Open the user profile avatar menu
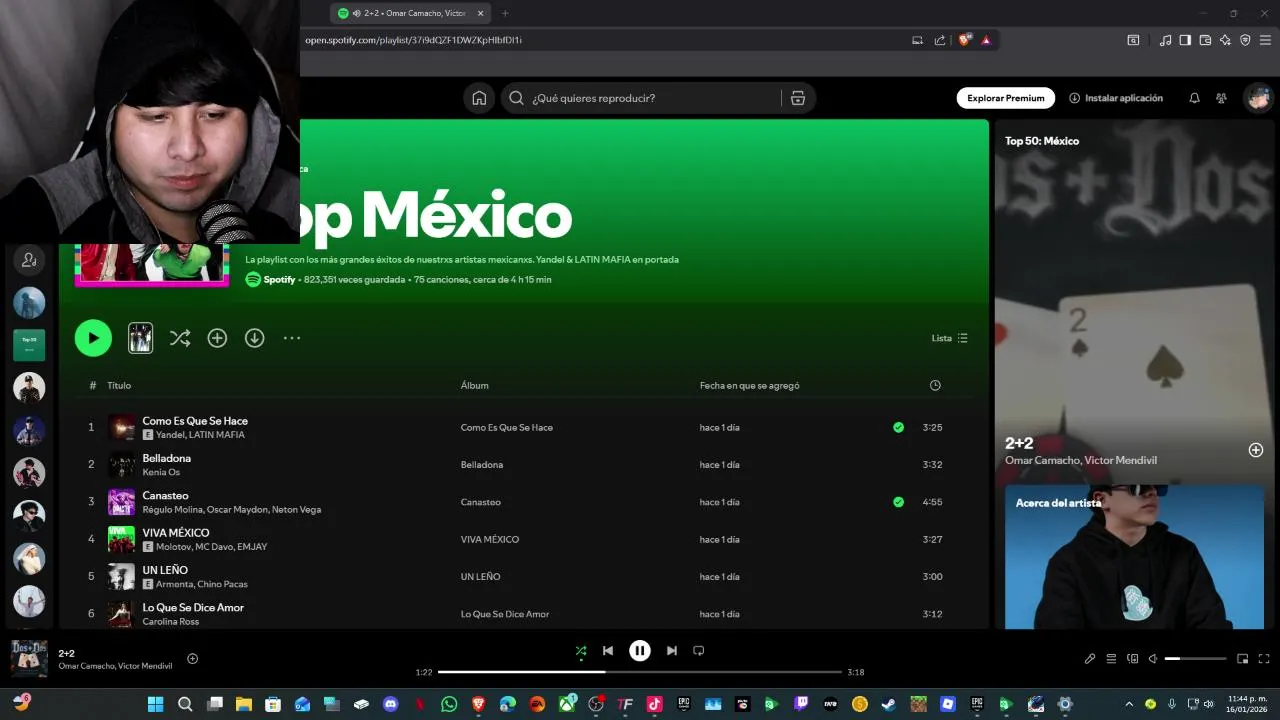Image resolution: width=1280 pixels, height=720 pixels. pyautogui.click(x=1258, y=98)
